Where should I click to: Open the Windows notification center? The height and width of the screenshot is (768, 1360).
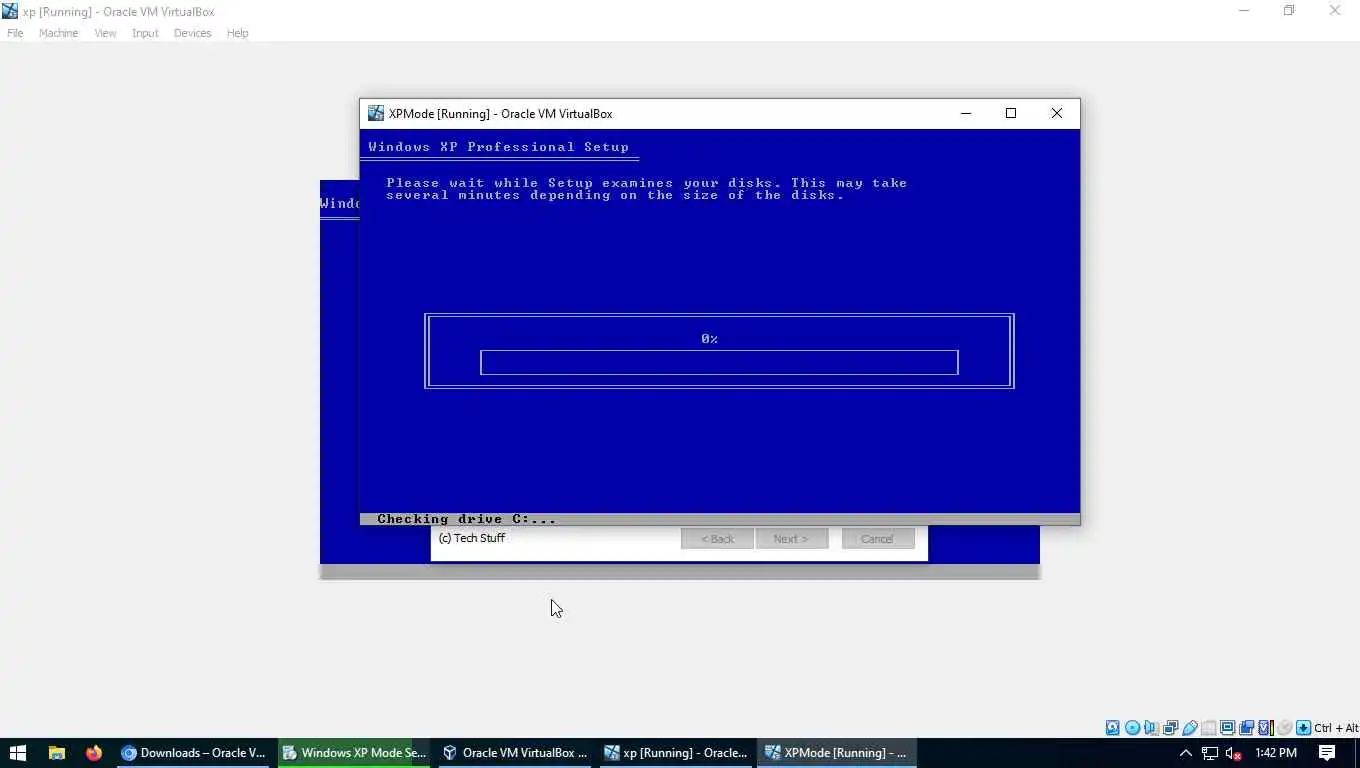click(1327, 753)
